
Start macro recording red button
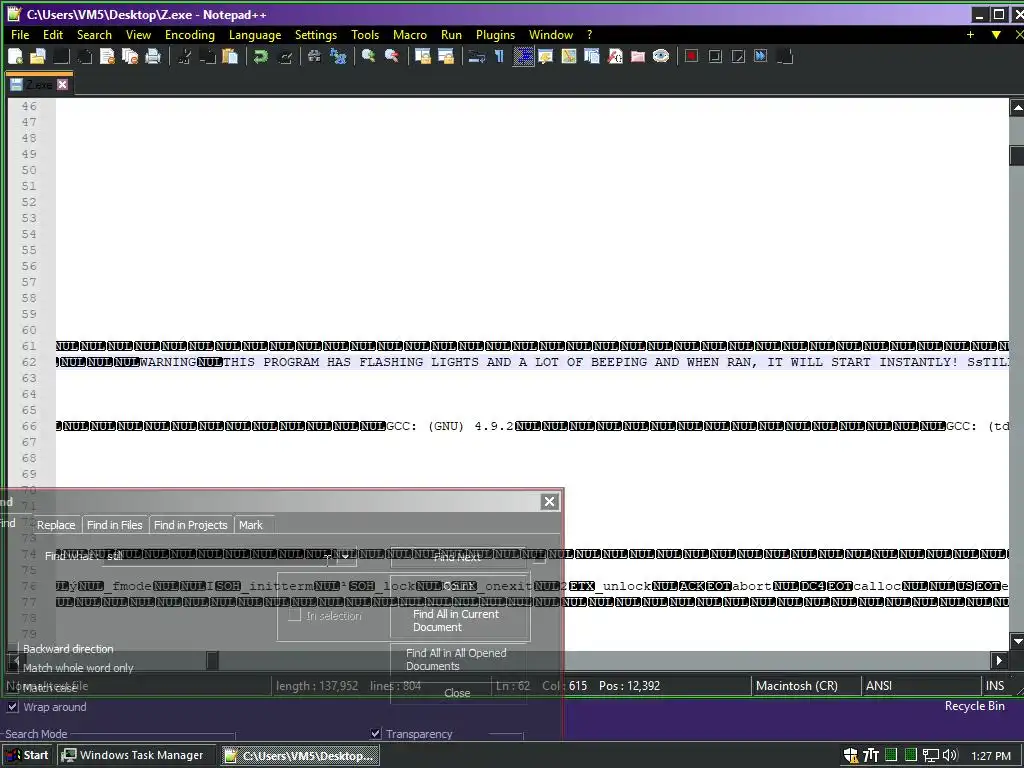[692, 57]
